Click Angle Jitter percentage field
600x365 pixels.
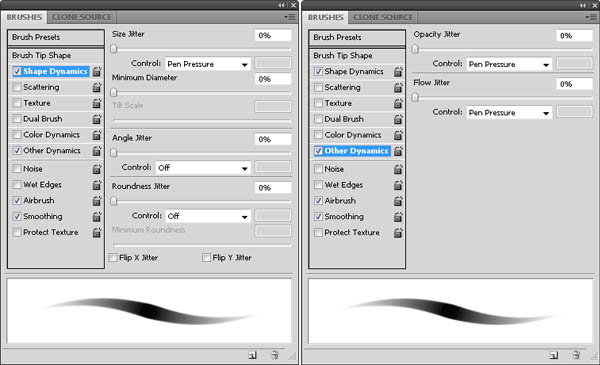pyautogui.click(x=273, y=139)
